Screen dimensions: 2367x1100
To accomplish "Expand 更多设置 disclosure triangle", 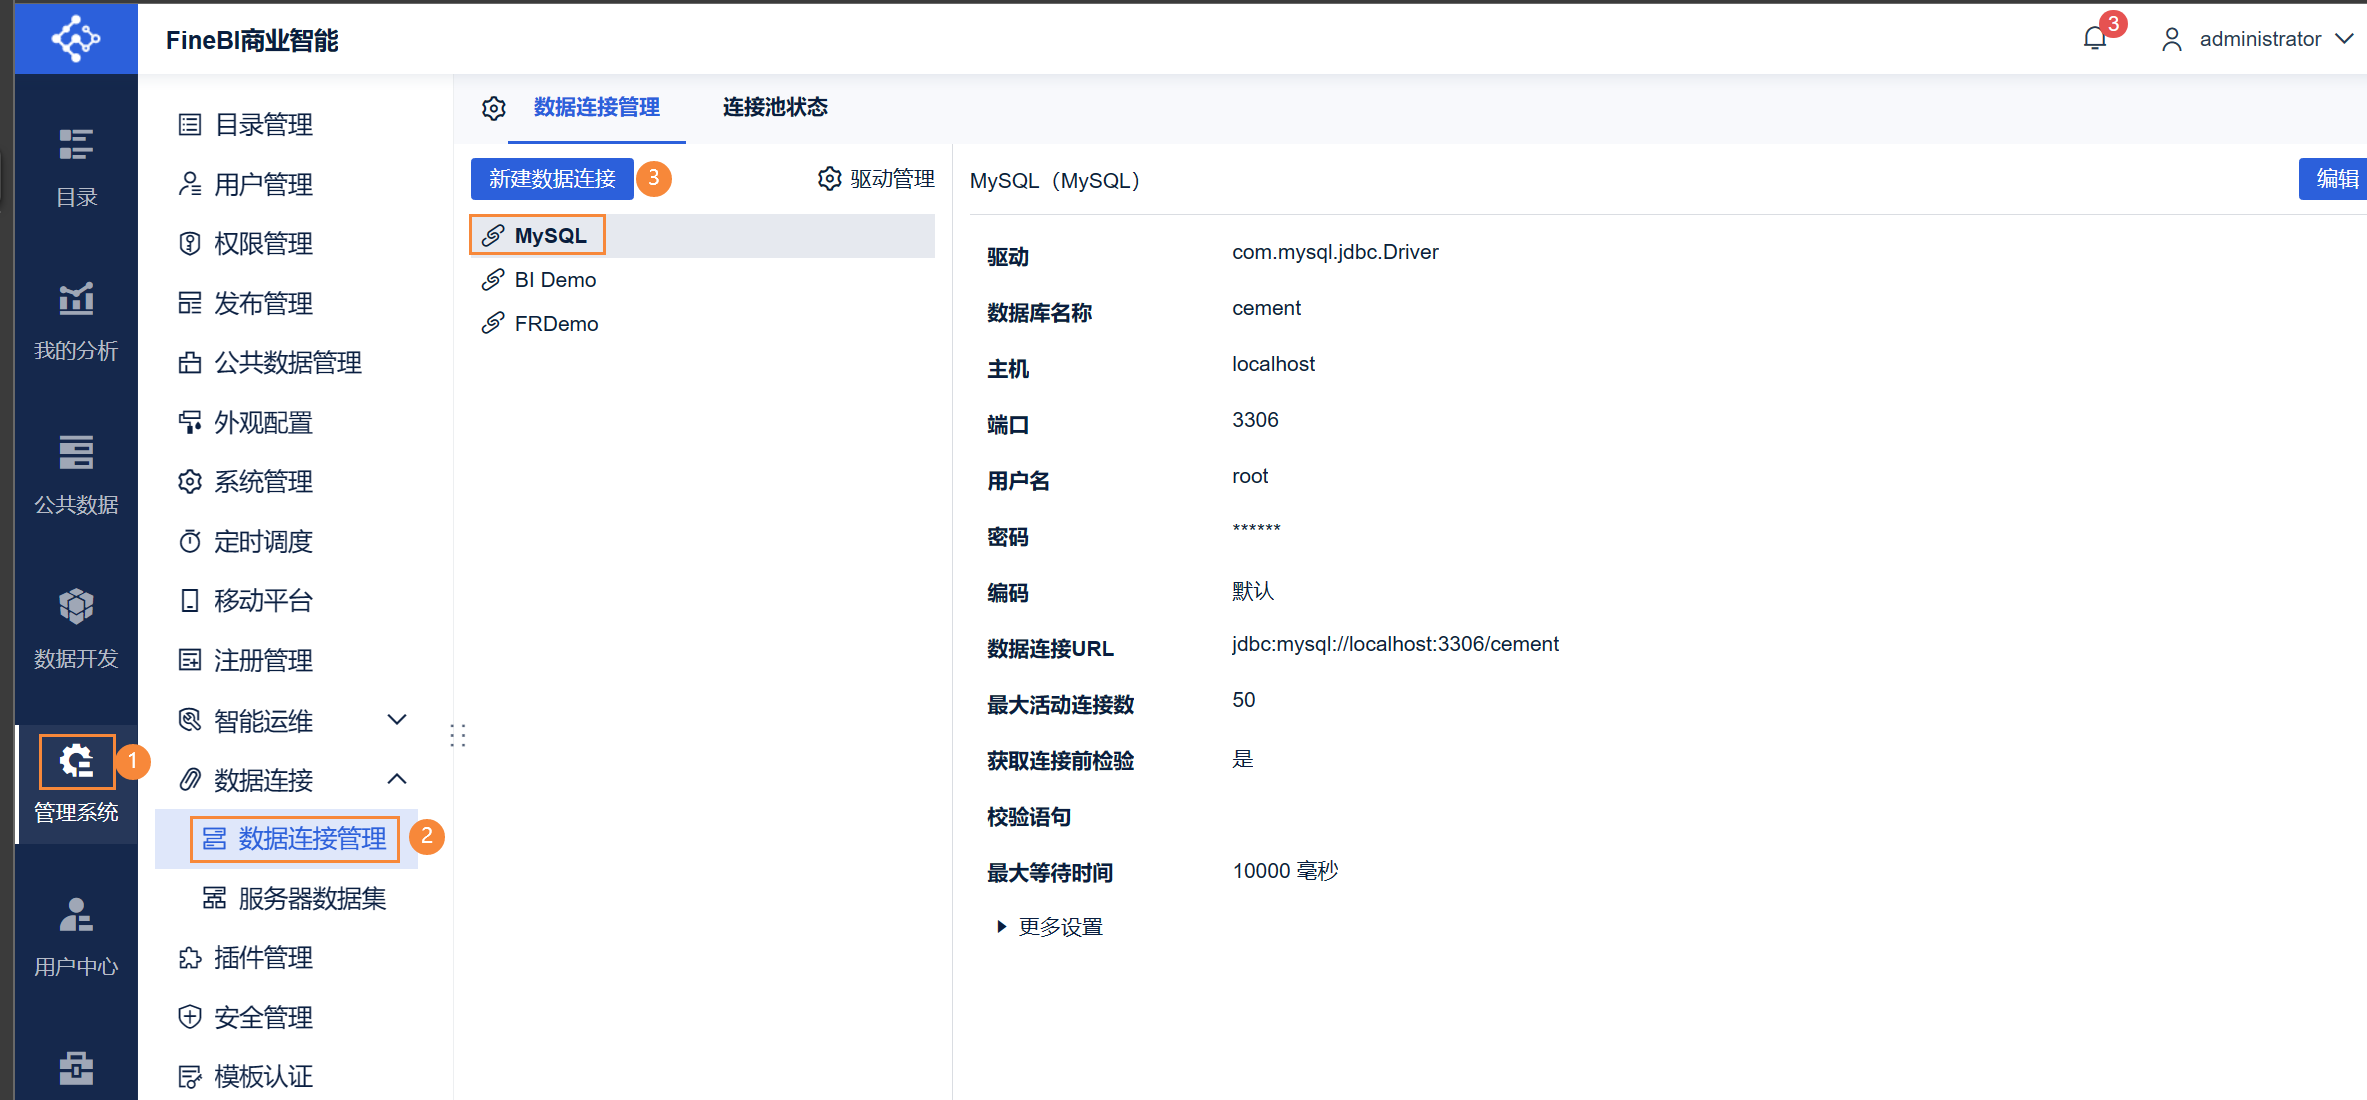I will pos(1001,927).
